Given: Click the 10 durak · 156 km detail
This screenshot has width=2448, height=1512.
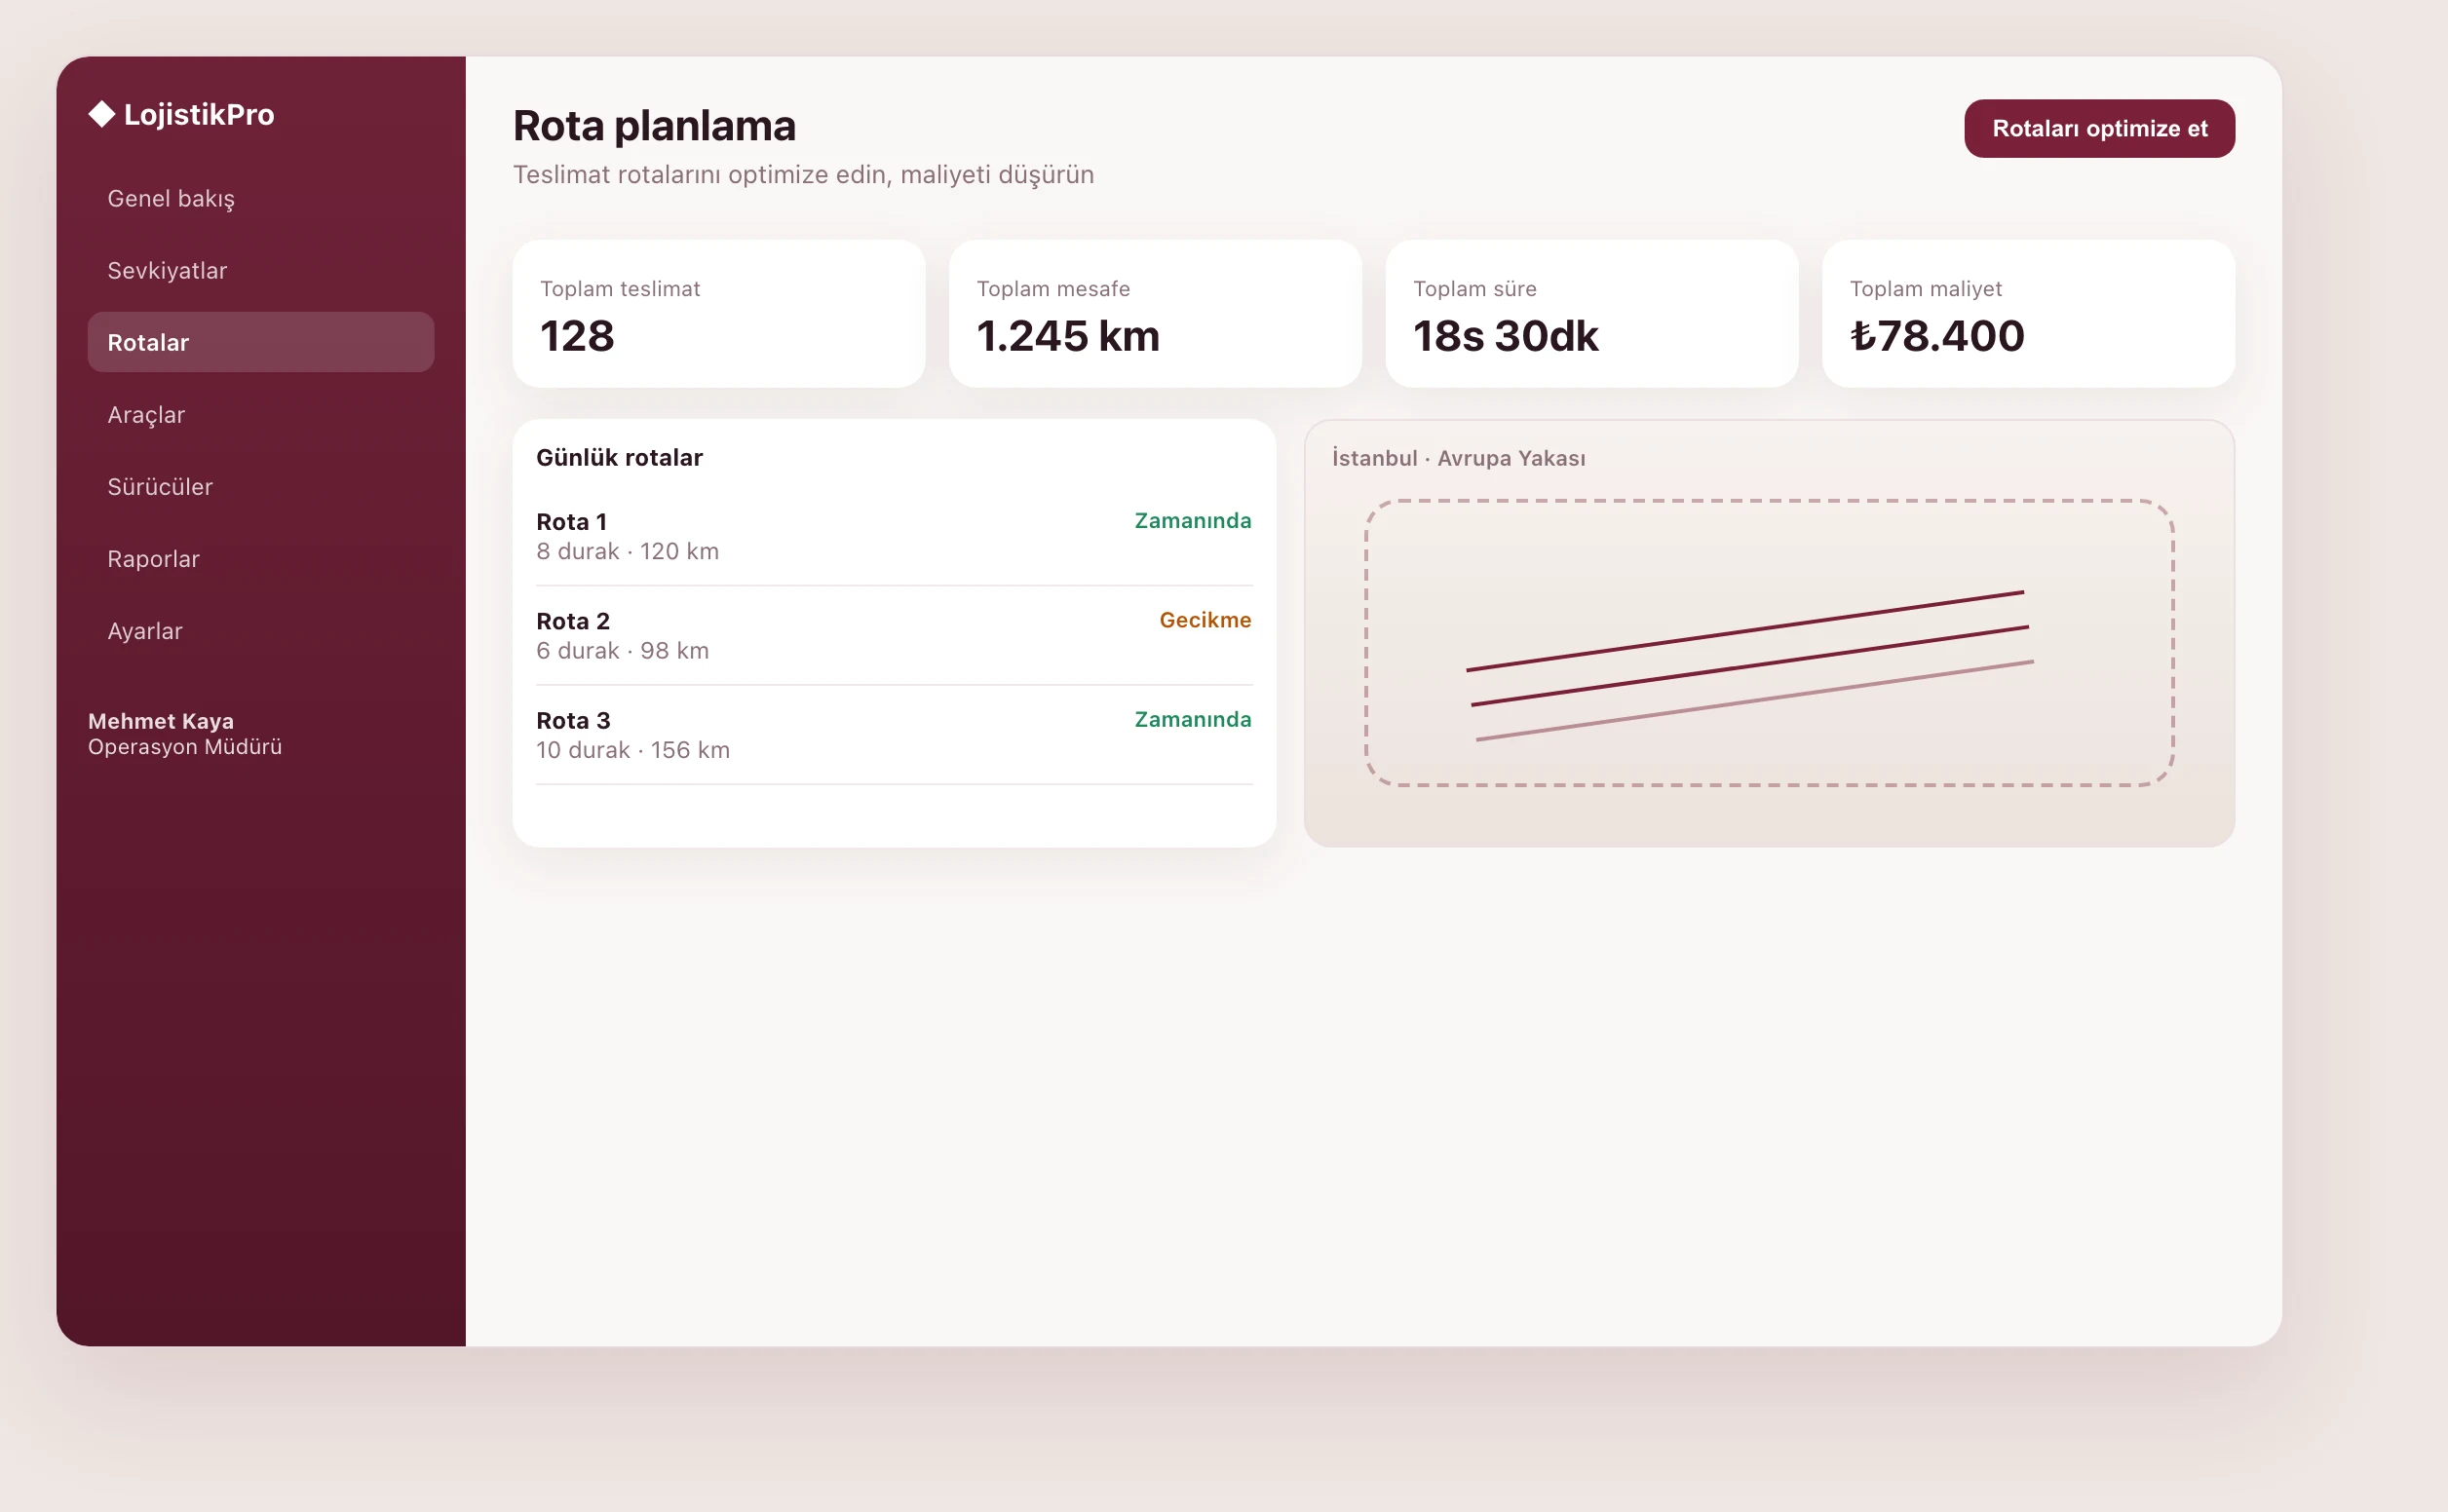Looking at the screenshot, I should coord(633,750).
